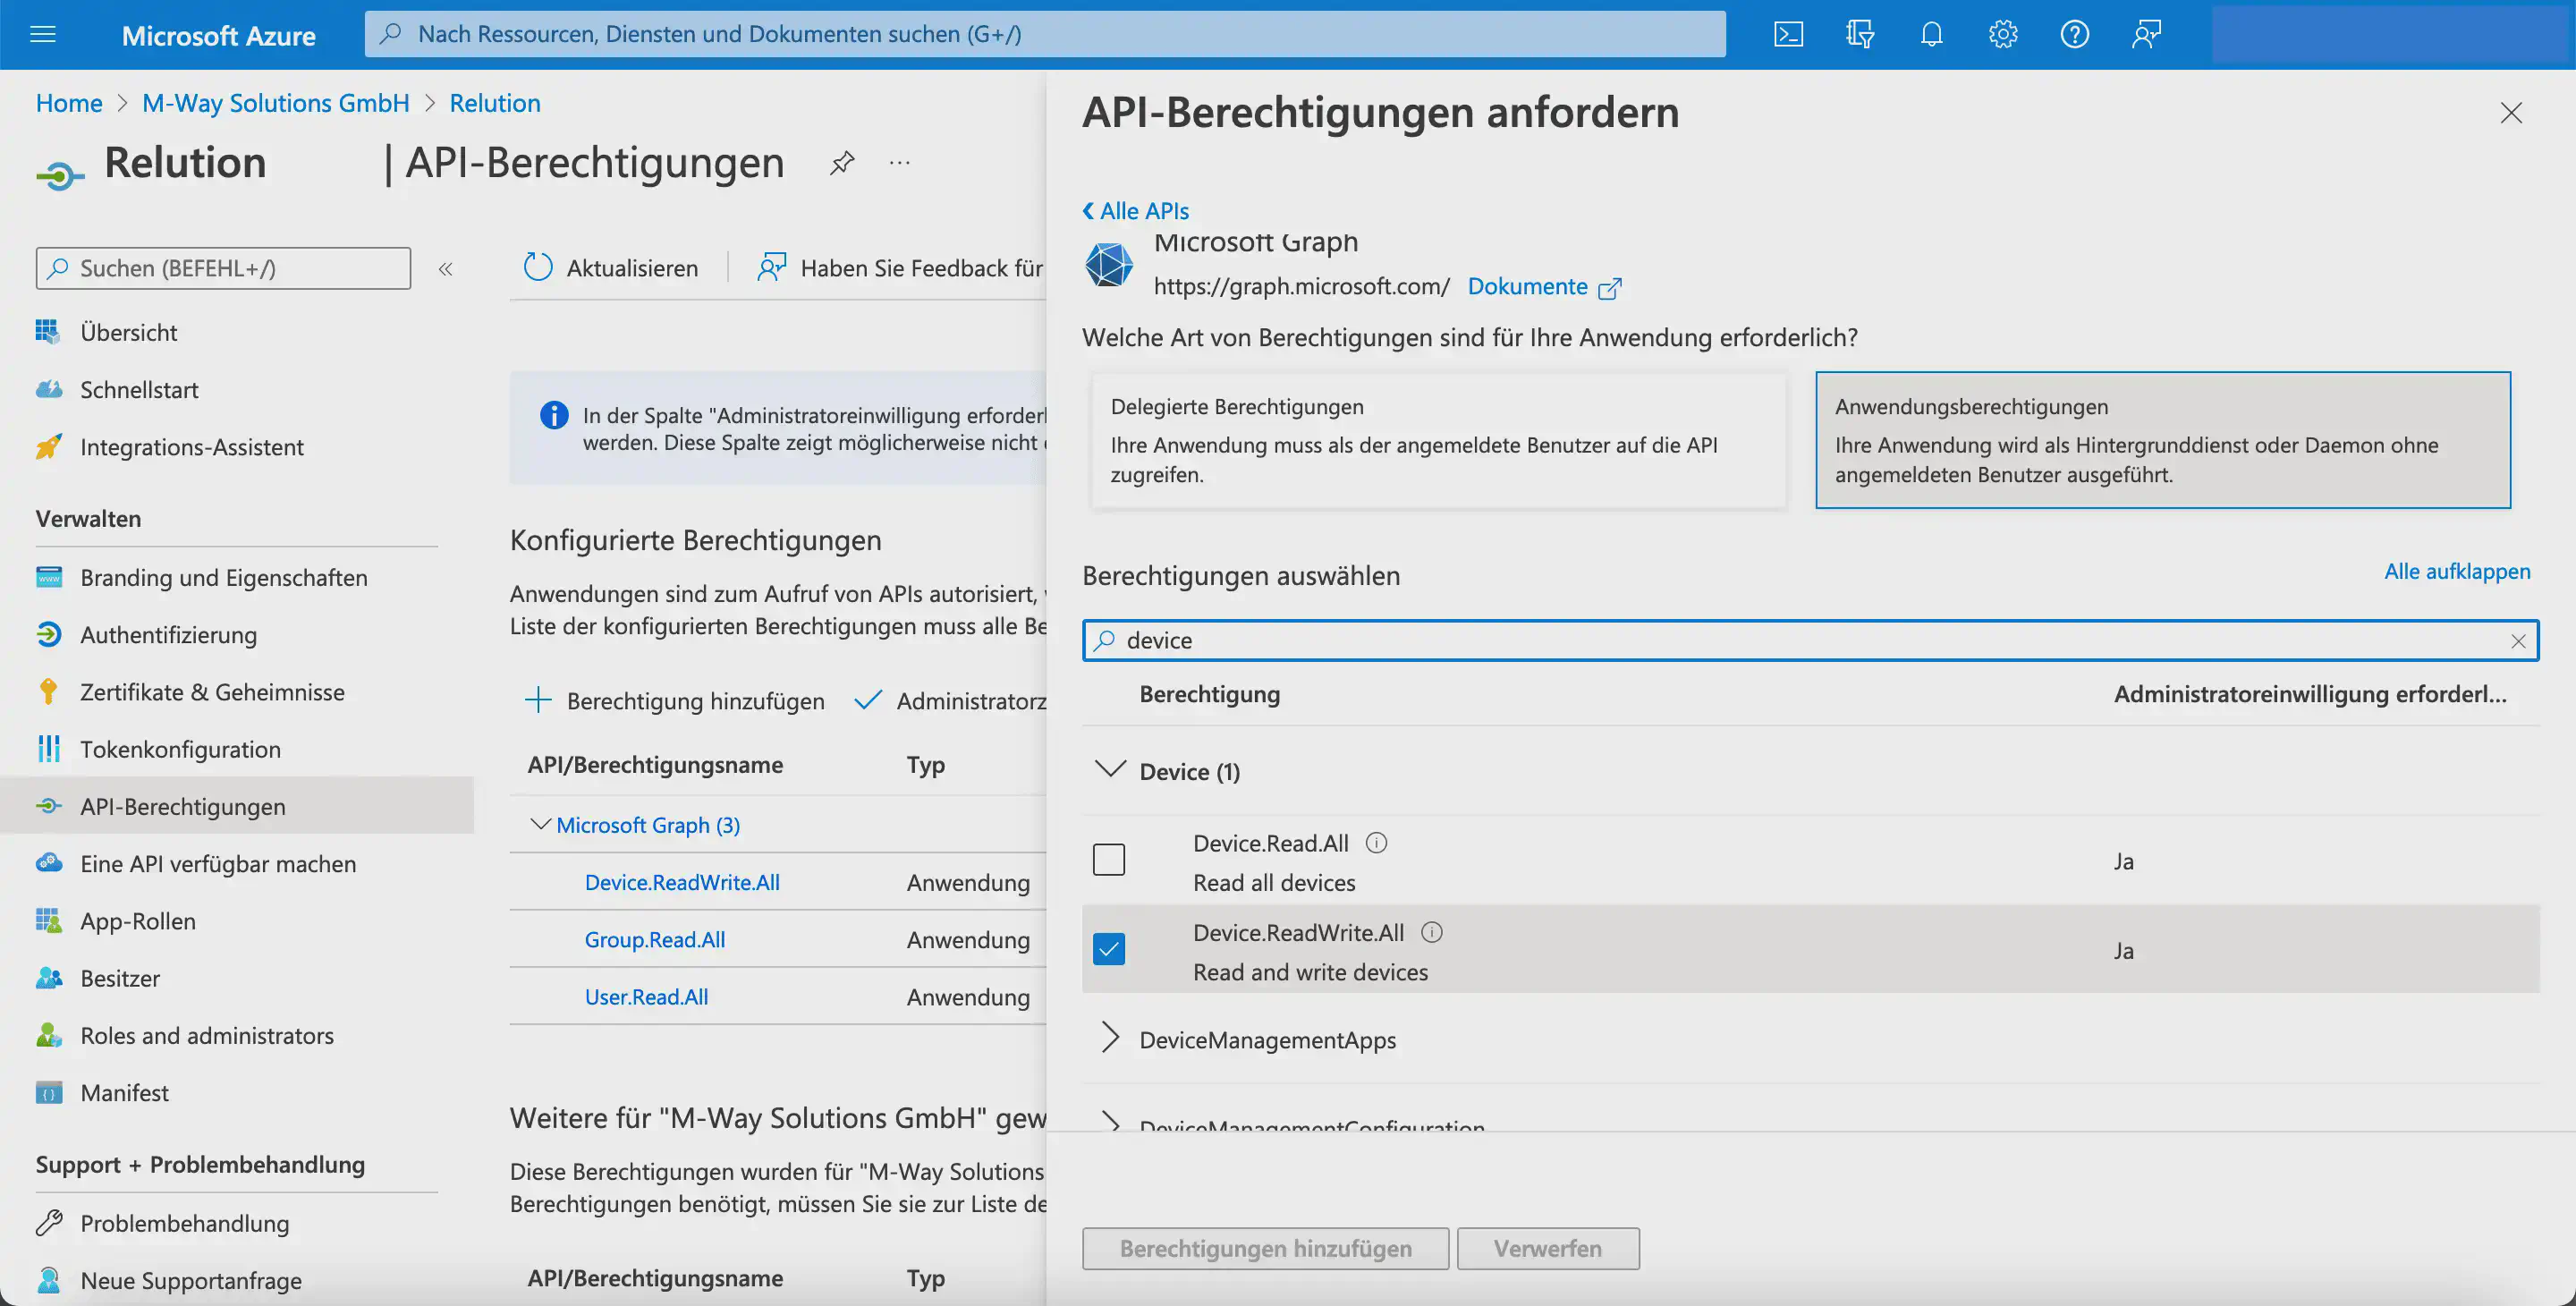Open Zertifikate & Geheimnisse in sidebar

pos(212,692)
